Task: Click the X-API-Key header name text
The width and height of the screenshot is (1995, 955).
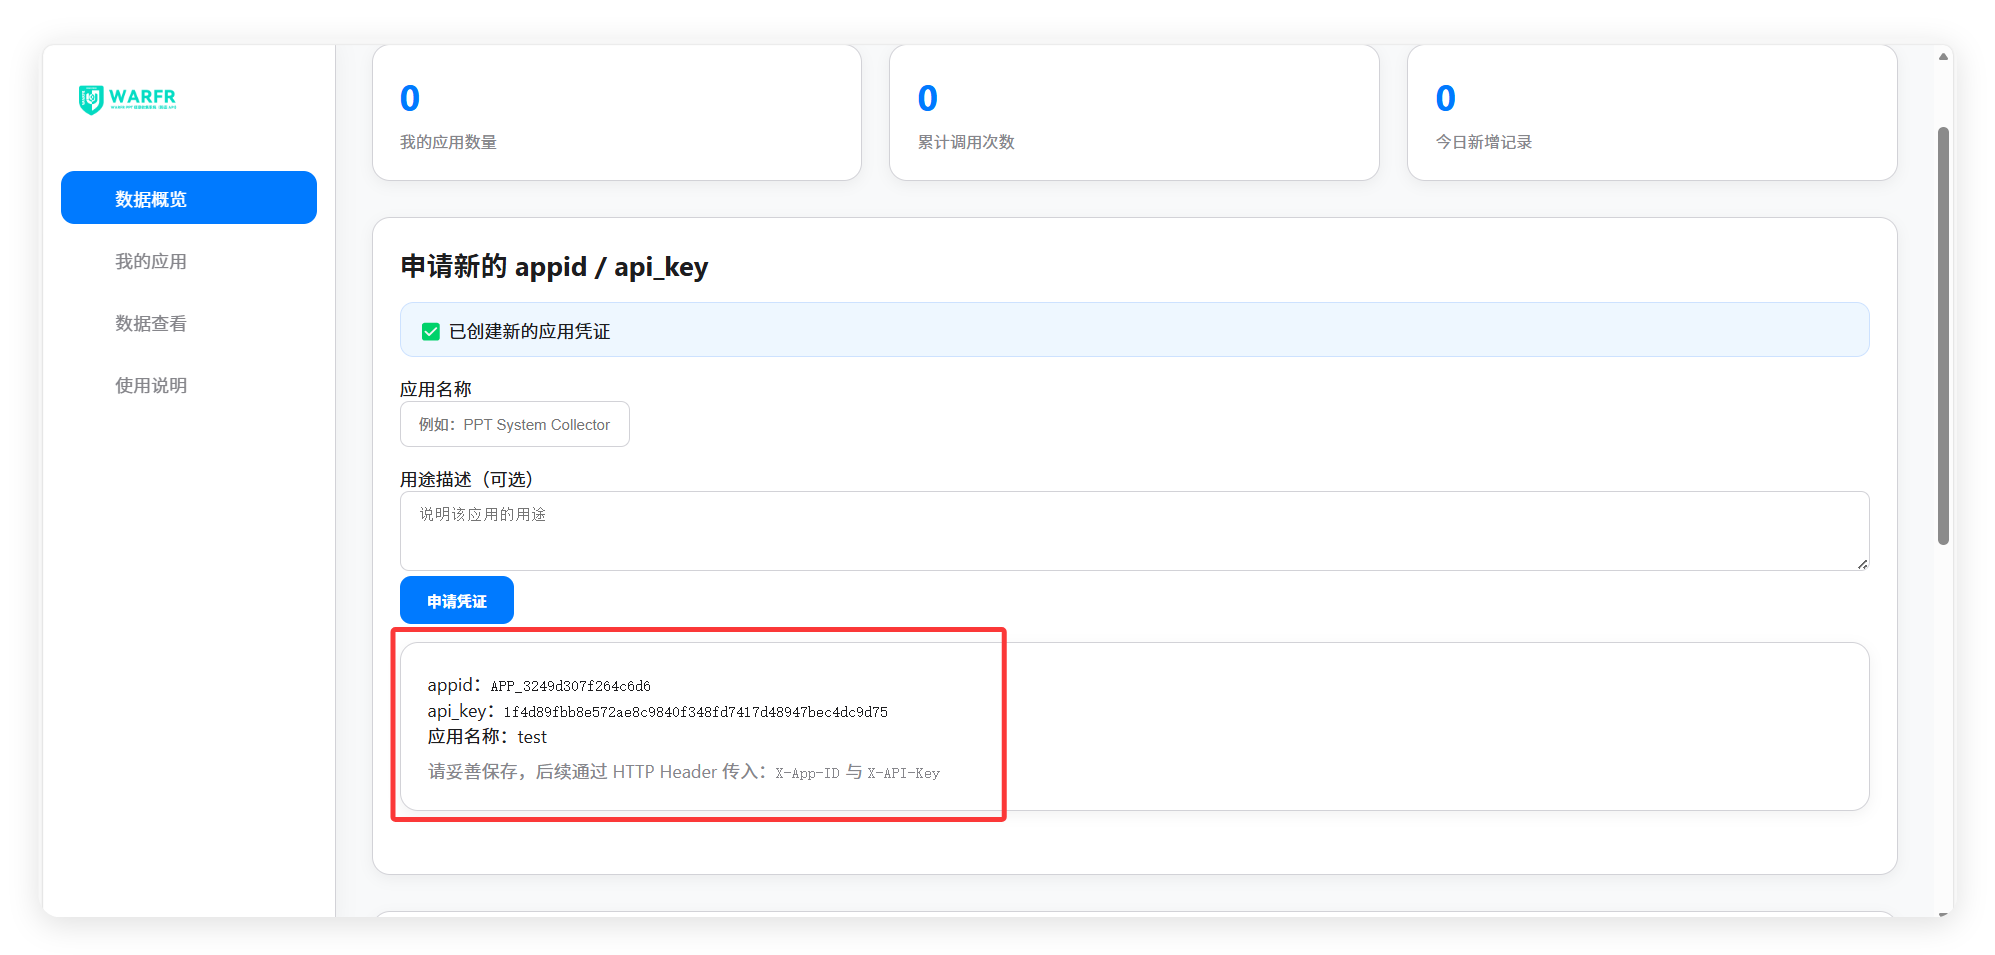Action: pos(903,773)
